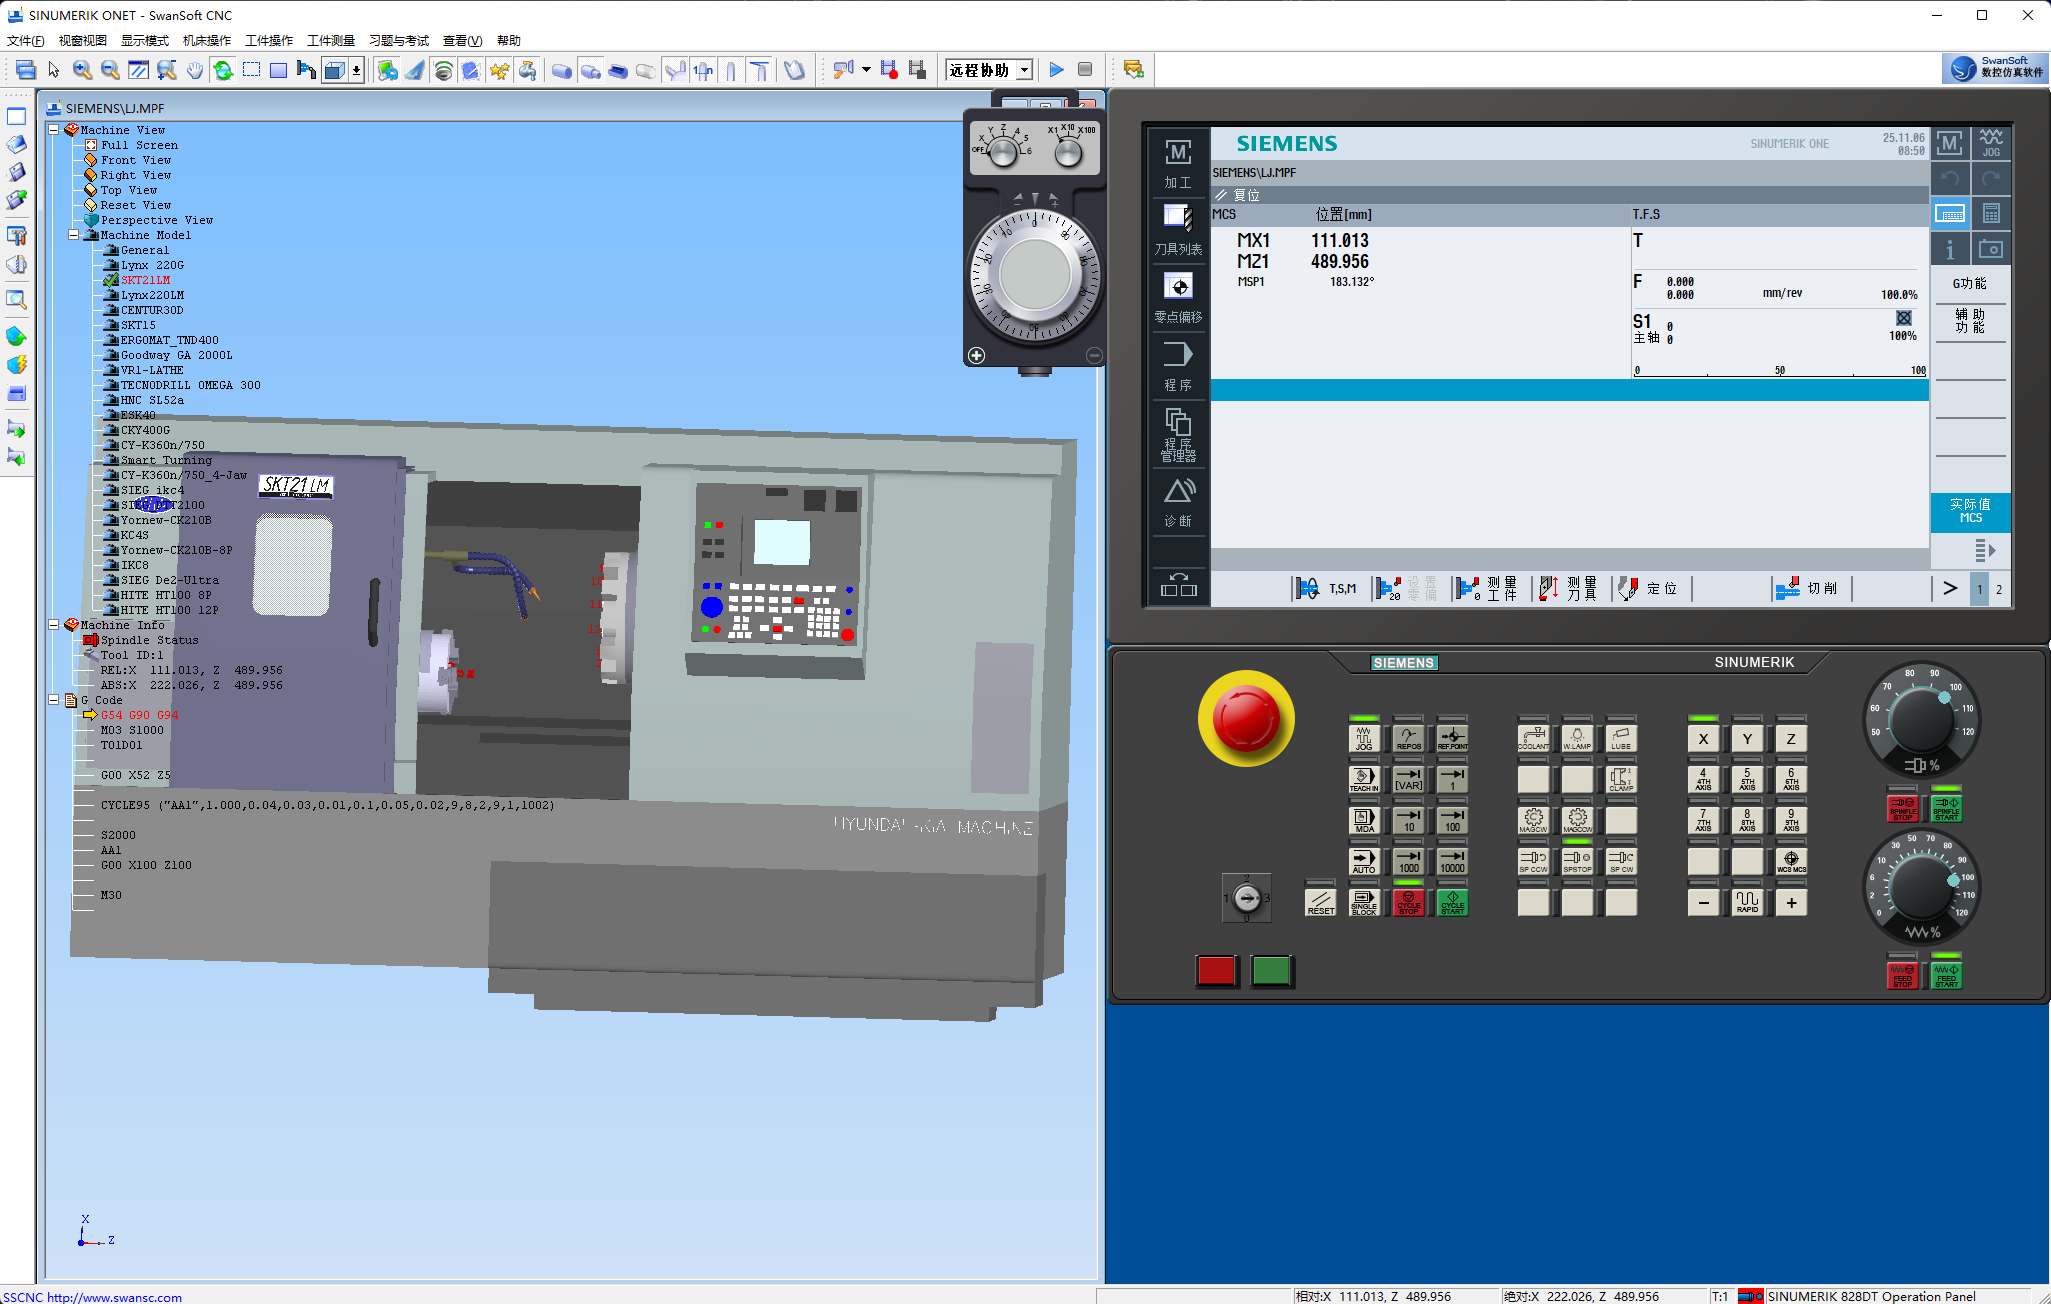Viewport: 2051px width, 1304px height.
Task: Open the 机床操作 menu
Action: 206,41
